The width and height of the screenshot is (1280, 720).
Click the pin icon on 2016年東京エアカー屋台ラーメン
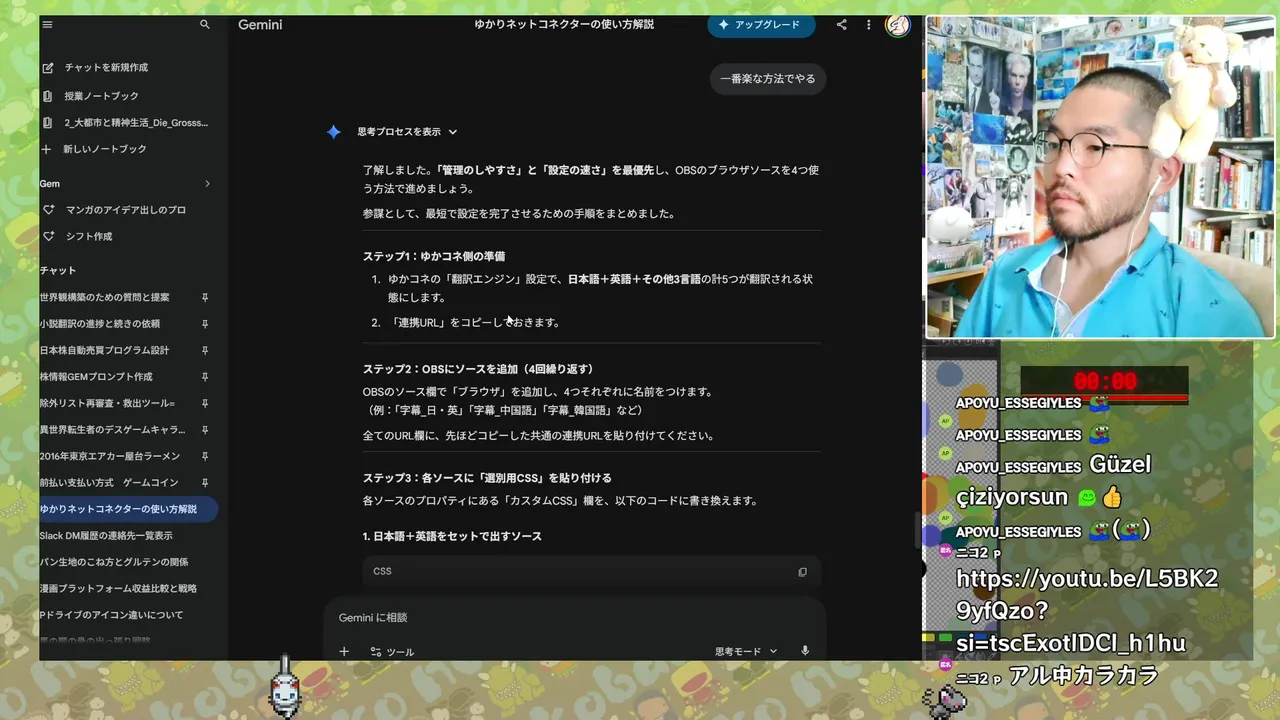point(205,456)
